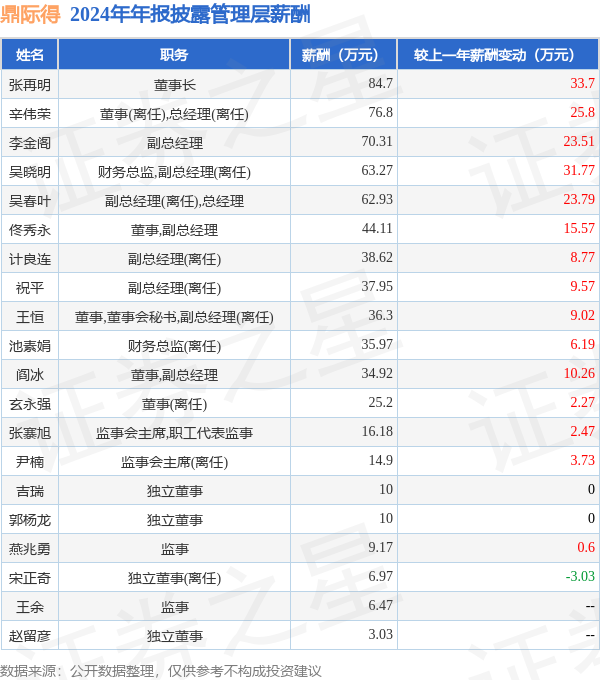The width and height of the screenshot is (600, 680).
Task: Select the name 玄永强
Action: click(x=30, y=405)
